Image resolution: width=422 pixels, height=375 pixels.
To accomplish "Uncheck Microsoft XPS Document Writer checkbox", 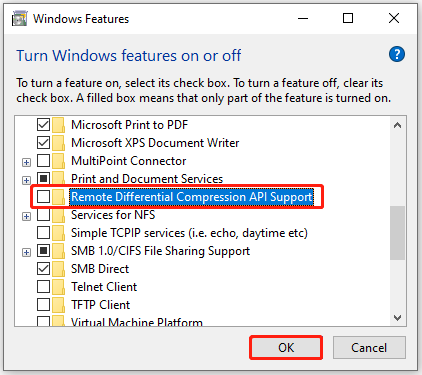I will pyautogui.click(x=43, y=143).
